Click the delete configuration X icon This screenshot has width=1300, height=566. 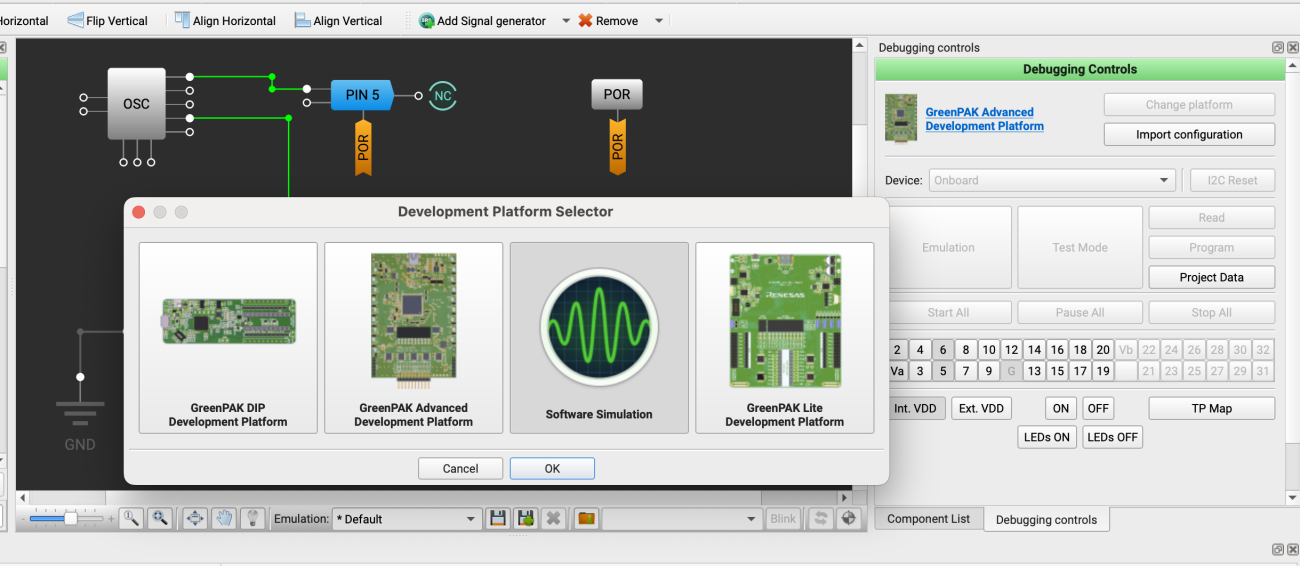point(553,518)
